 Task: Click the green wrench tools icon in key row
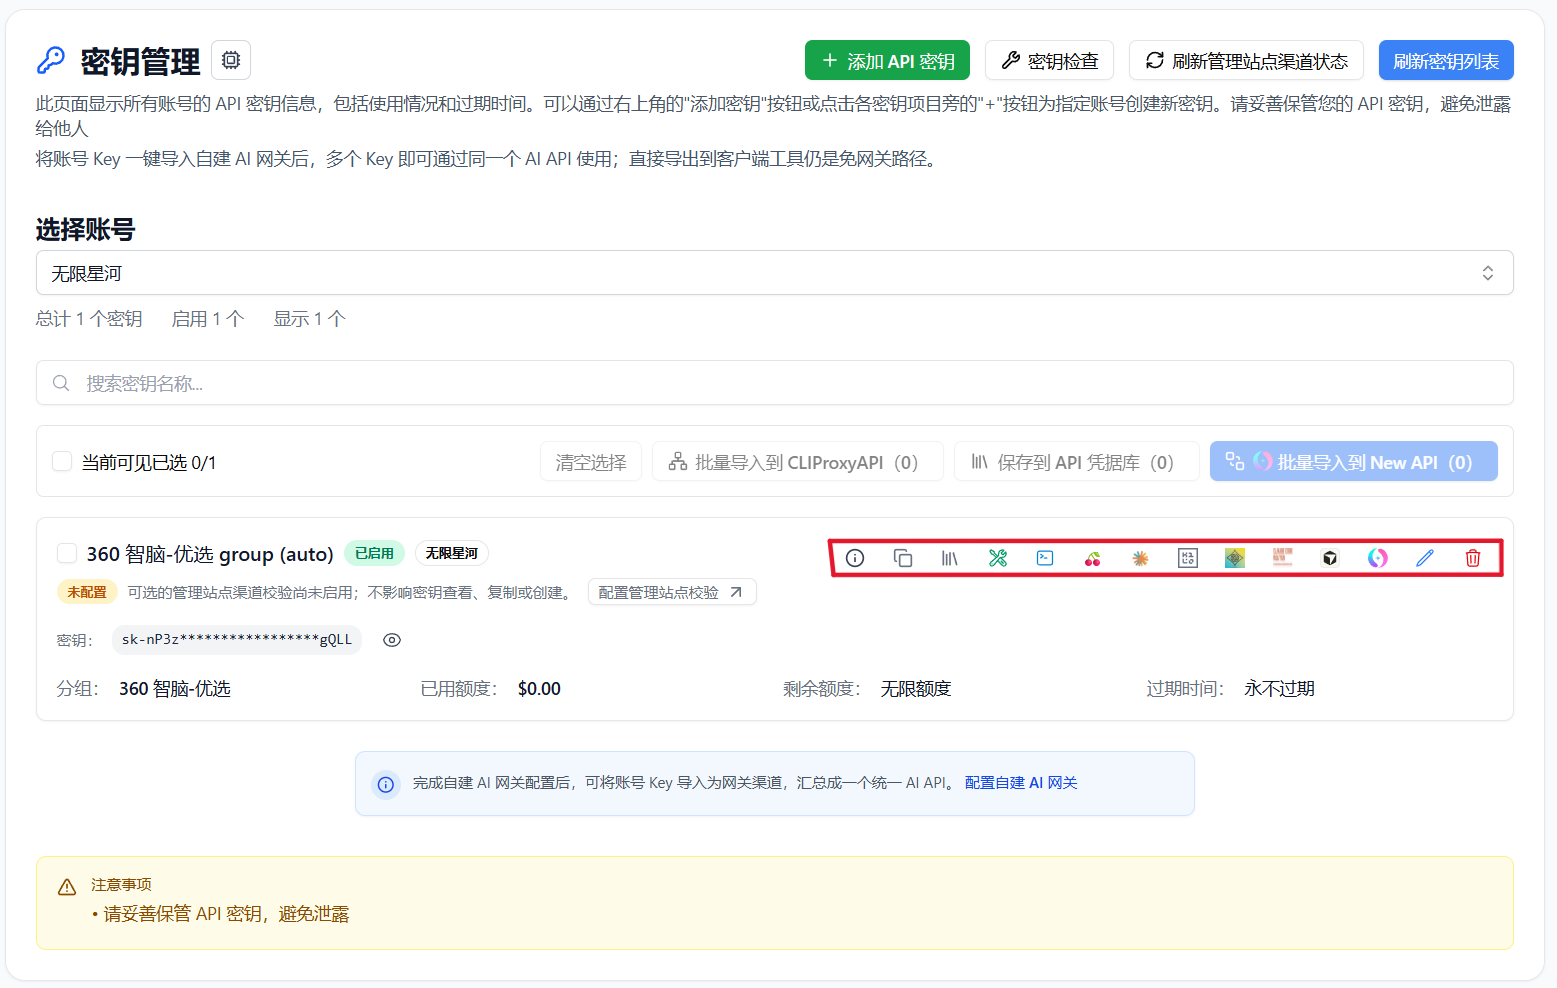tap(998, 558)
